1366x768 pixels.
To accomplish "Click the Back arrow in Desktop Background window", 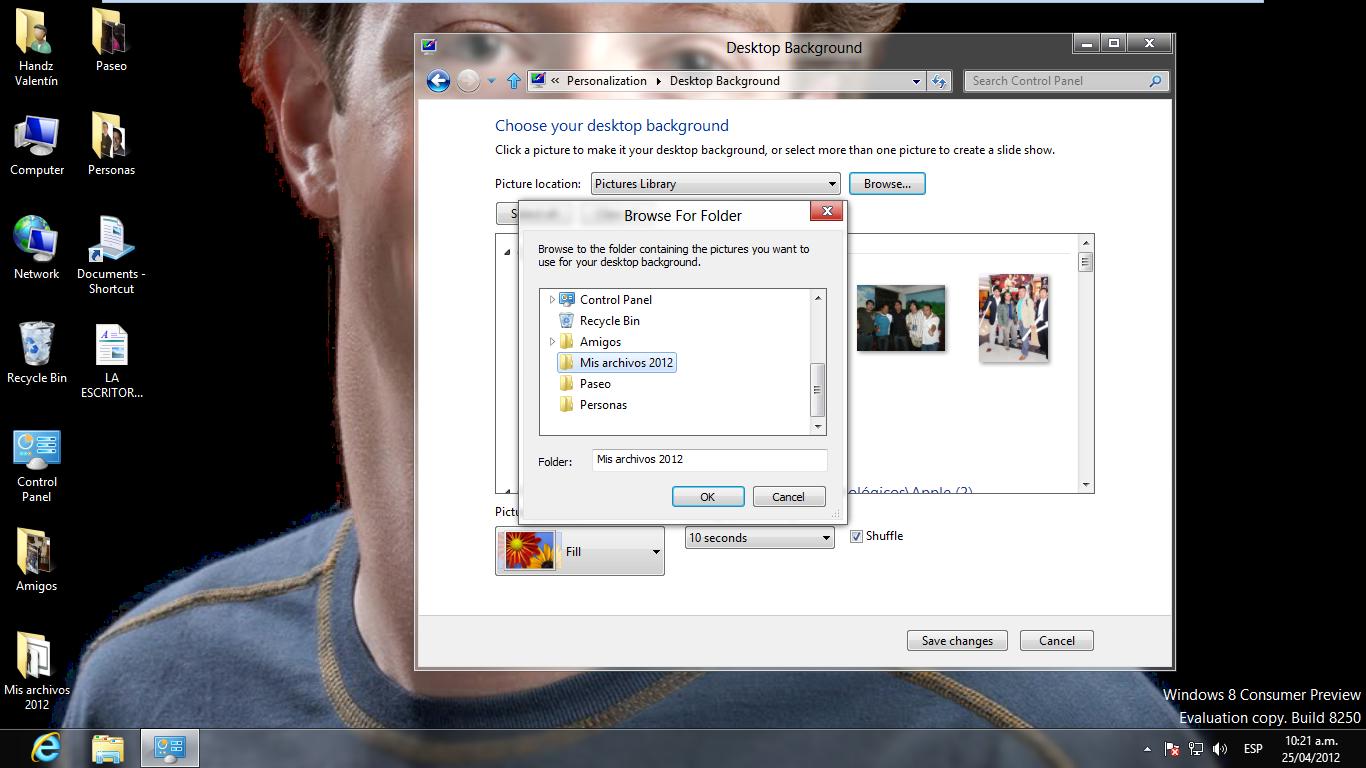I will coord(438,81).
